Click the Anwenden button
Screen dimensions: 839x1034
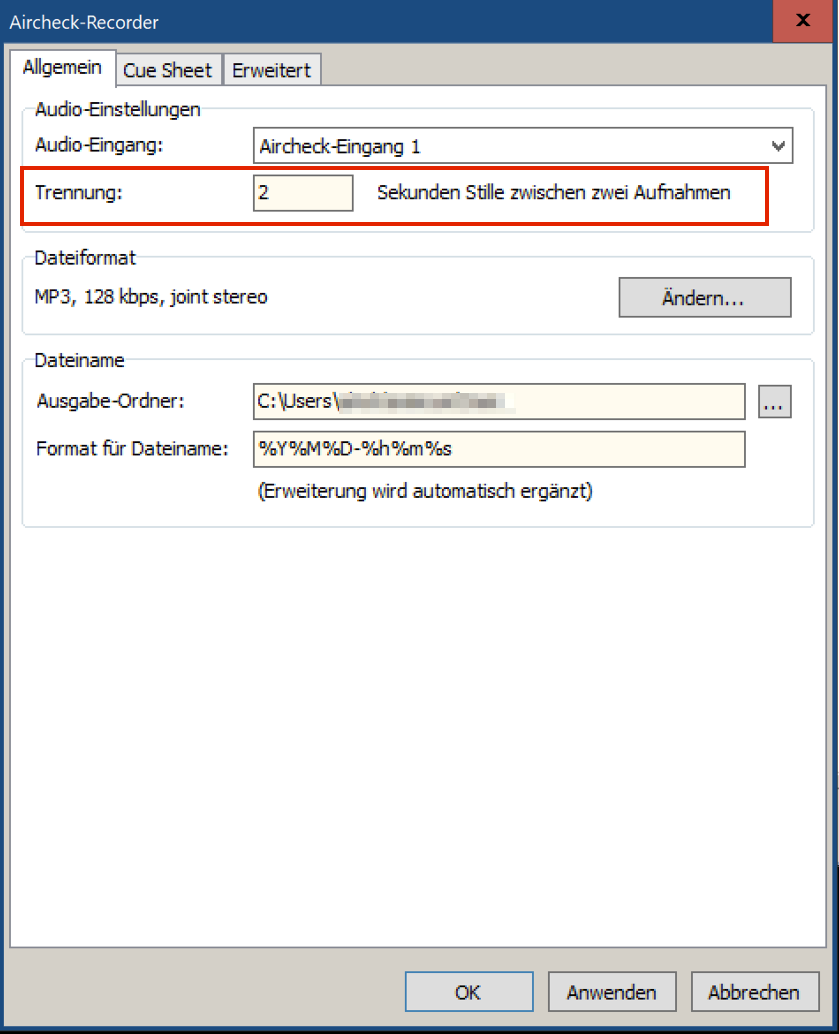point(611,992)
